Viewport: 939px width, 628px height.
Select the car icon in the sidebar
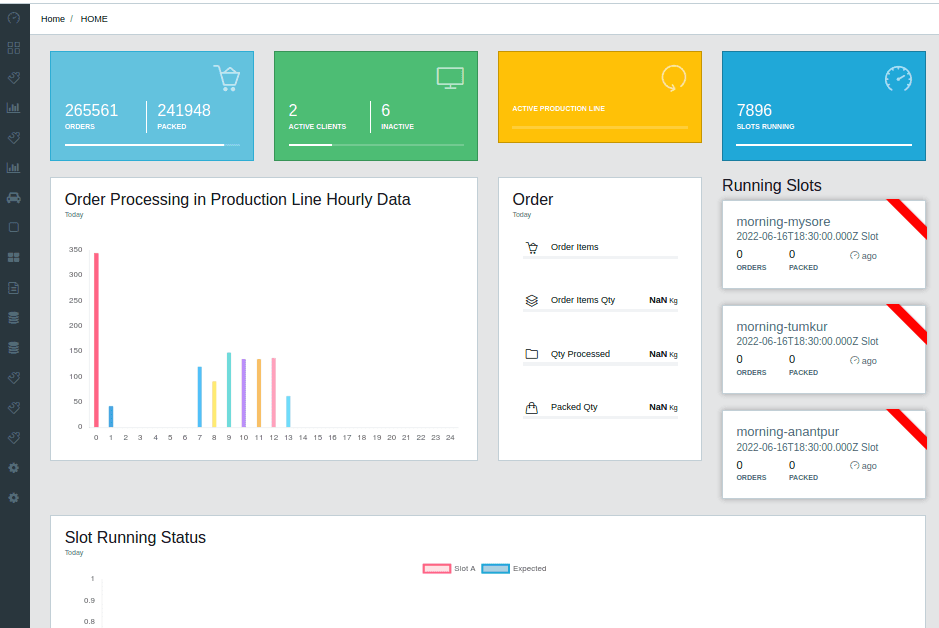pyautogui.click(x=14, y=197)
